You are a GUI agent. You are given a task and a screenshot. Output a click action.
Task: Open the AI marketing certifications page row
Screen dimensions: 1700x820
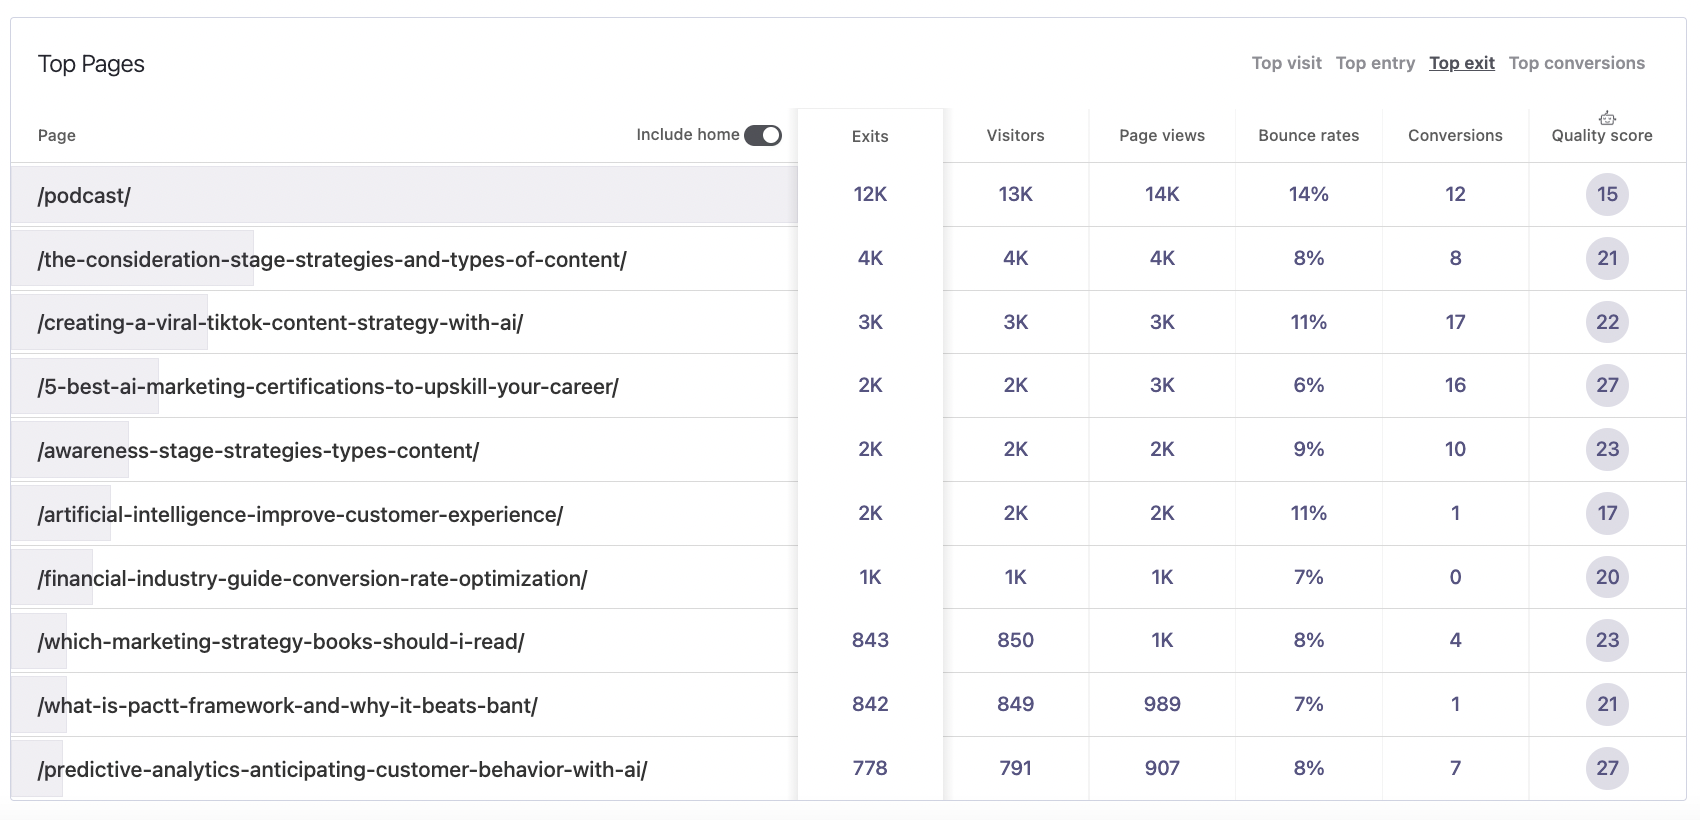(x=328, y=387)
